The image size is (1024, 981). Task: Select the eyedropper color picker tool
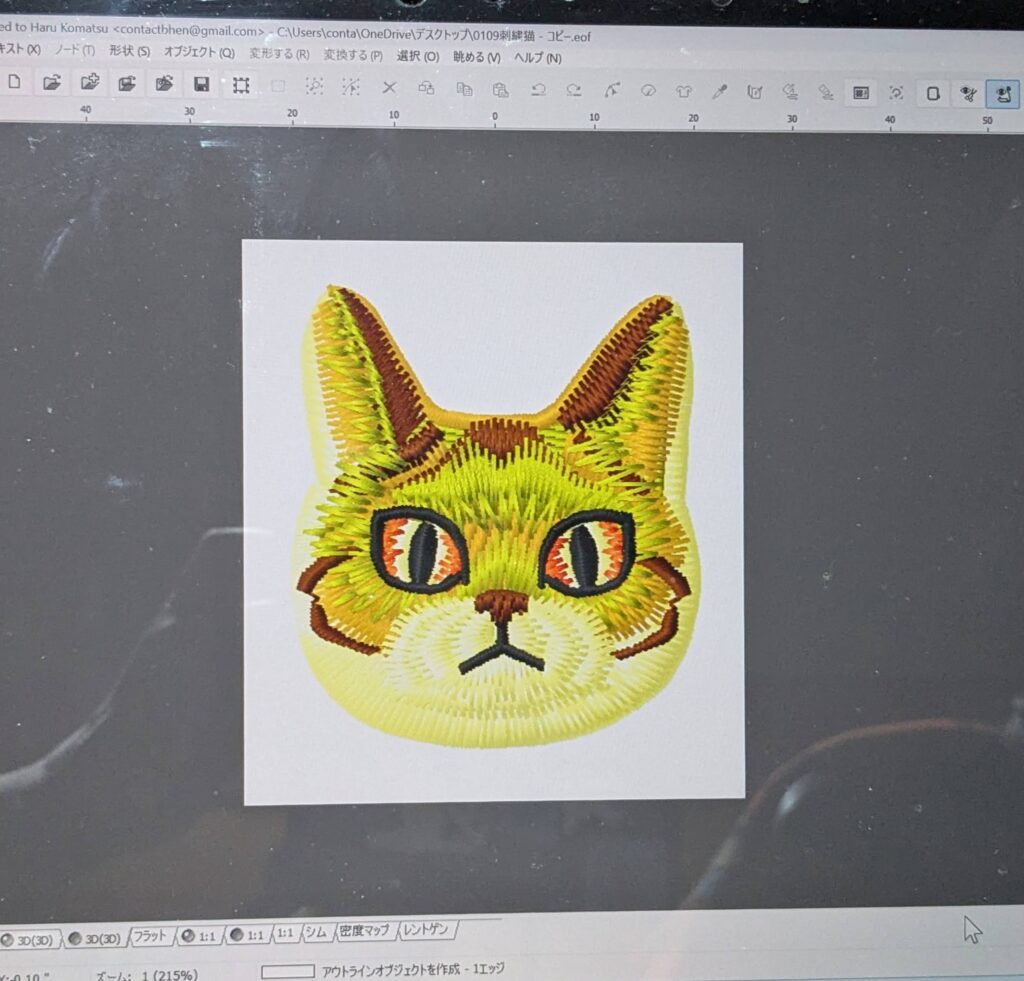718,92
